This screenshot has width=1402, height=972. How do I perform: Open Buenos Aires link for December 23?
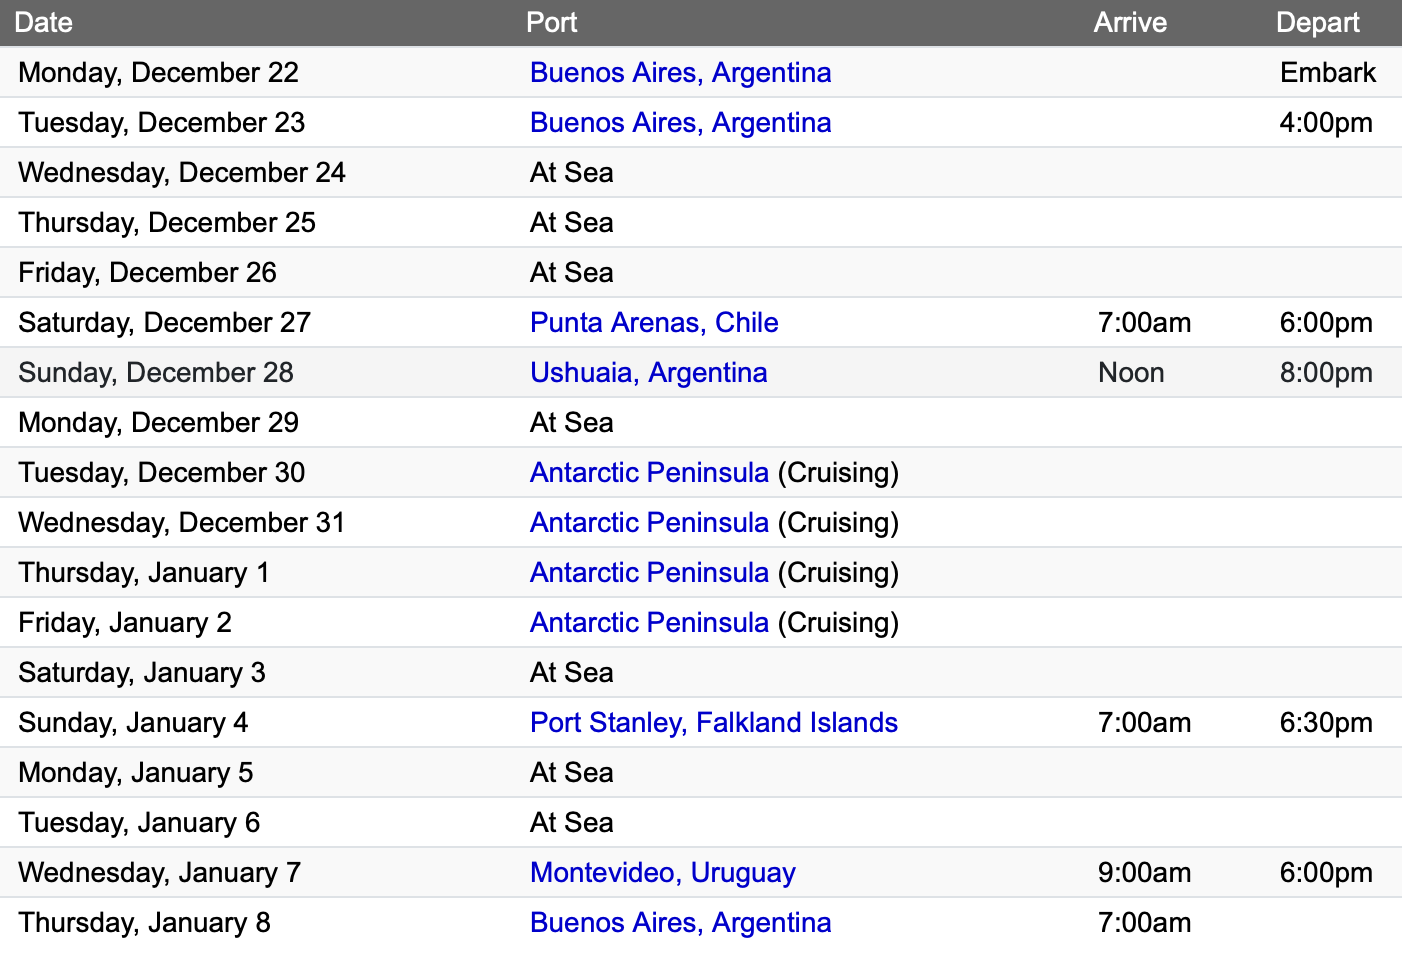point(680,122)
